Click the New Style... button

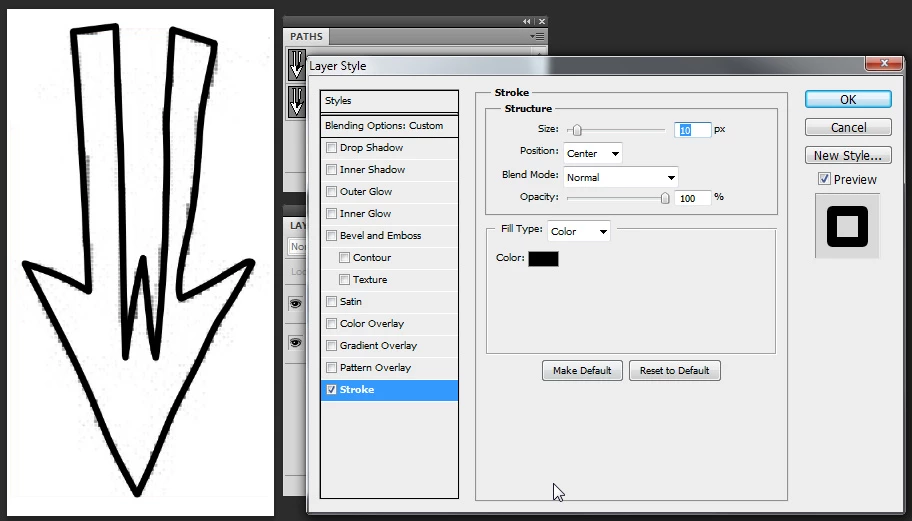point(848,155)
